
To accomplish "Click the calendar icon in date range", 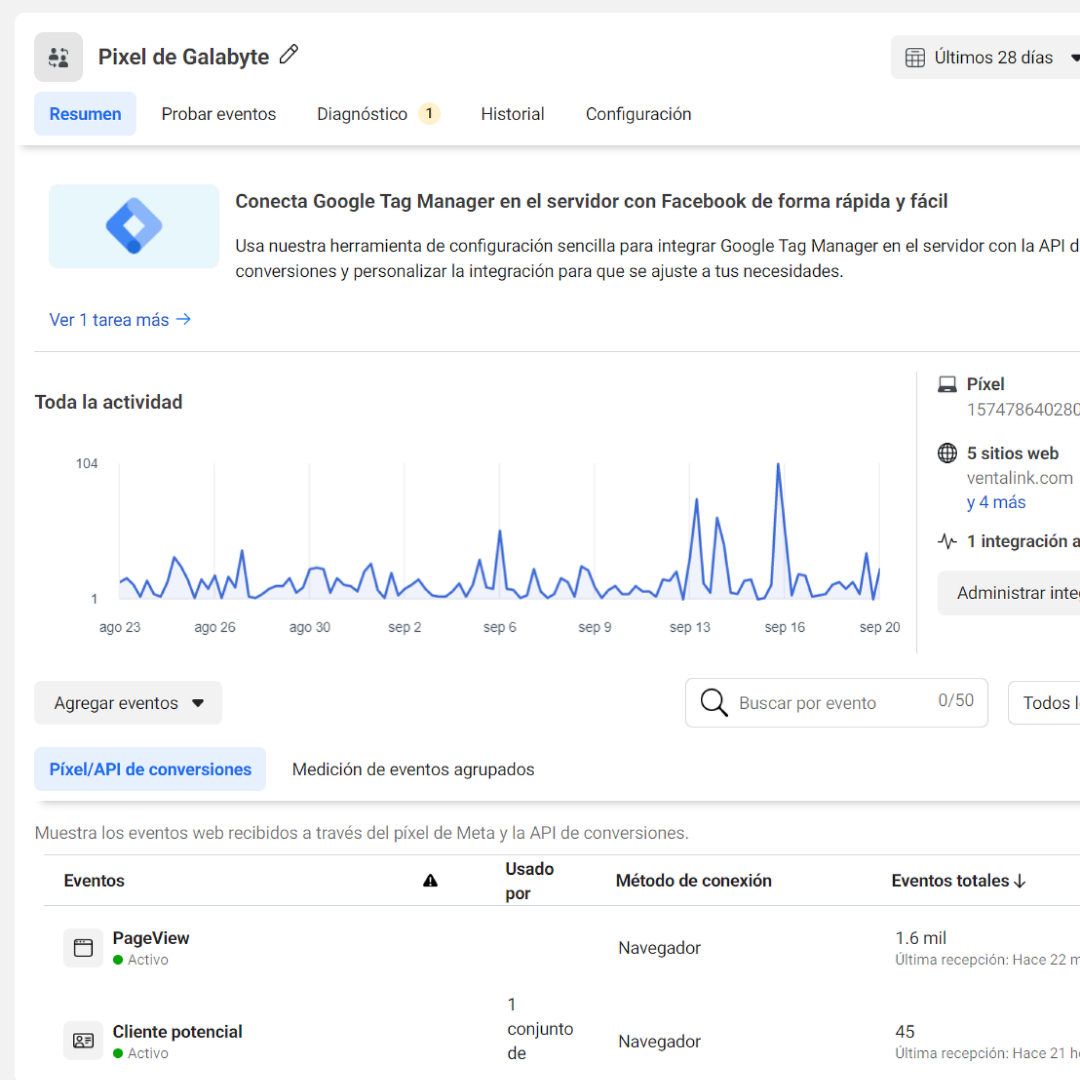I will (x=915, y=58).
